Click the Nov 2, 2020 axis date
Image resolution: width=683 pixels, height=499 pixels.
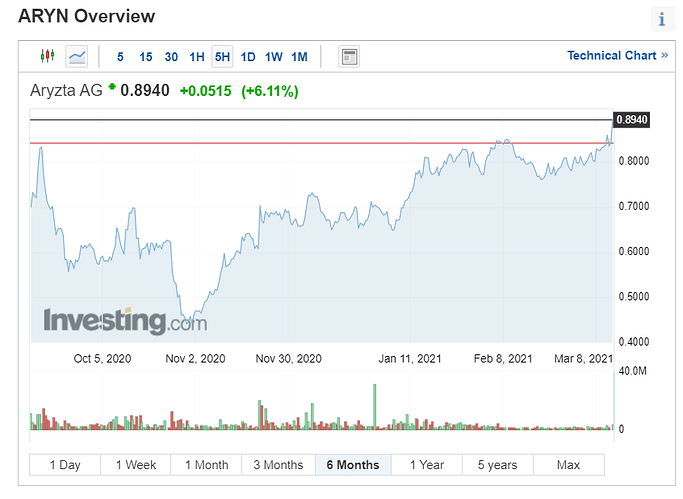(x=195, y=359)
